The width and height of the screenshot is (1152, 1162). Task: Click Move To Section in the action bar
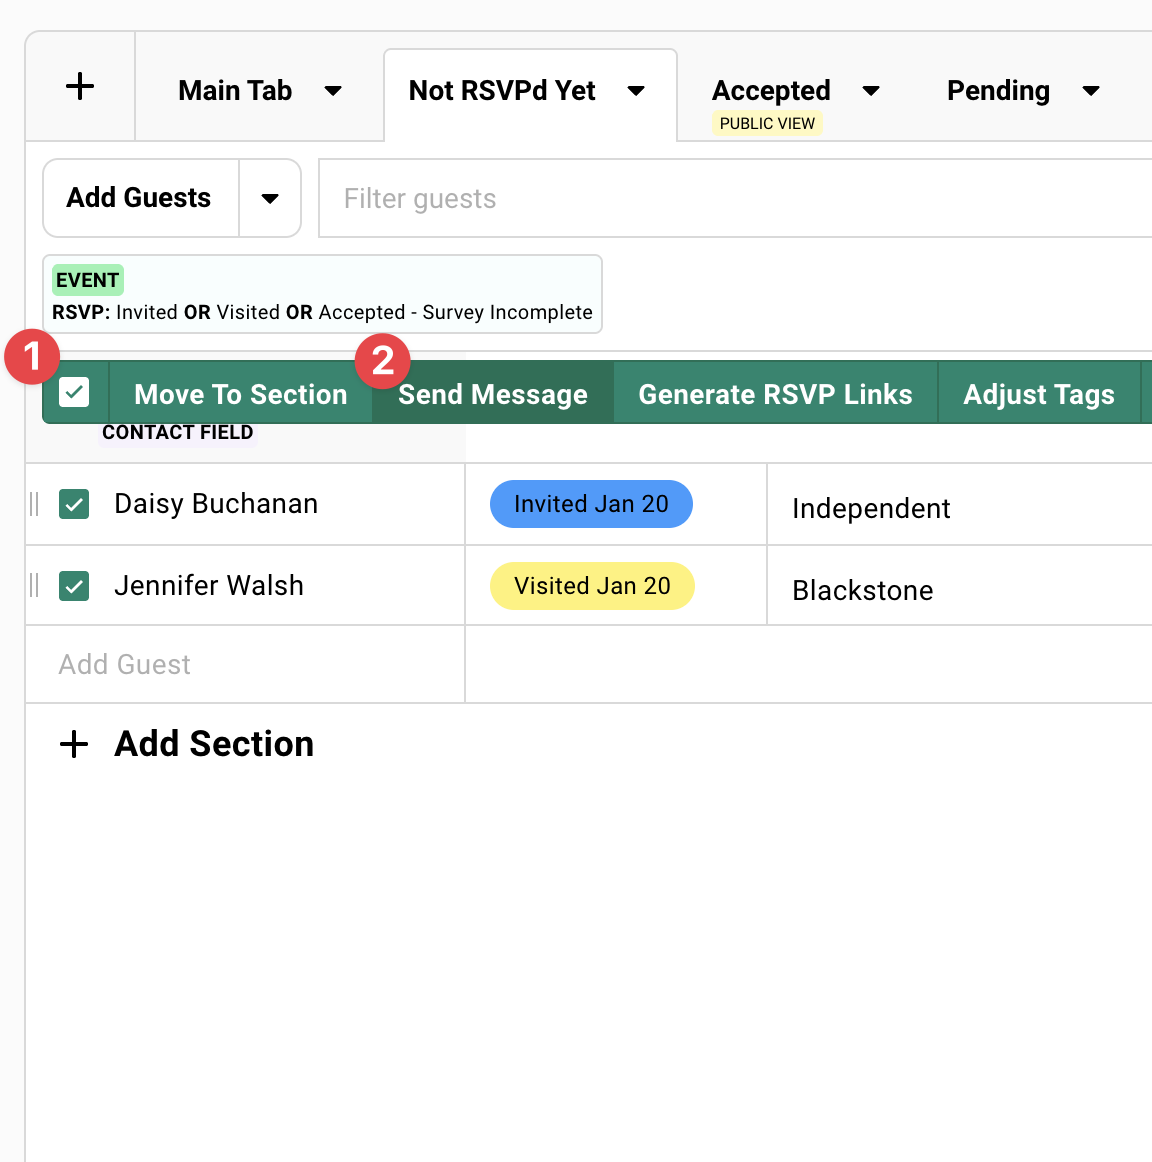pyautogui.click(x=240, y=393)
